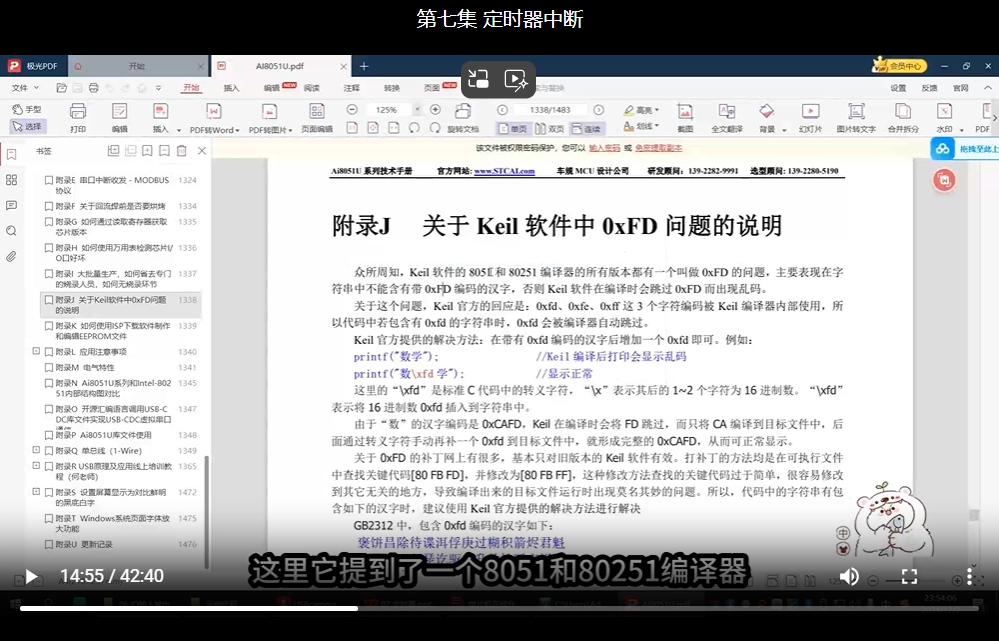Viewport: 999px width, 641px height.
Task: Expand the 附录R USB原理 bookmark
Action: (36, 466)
